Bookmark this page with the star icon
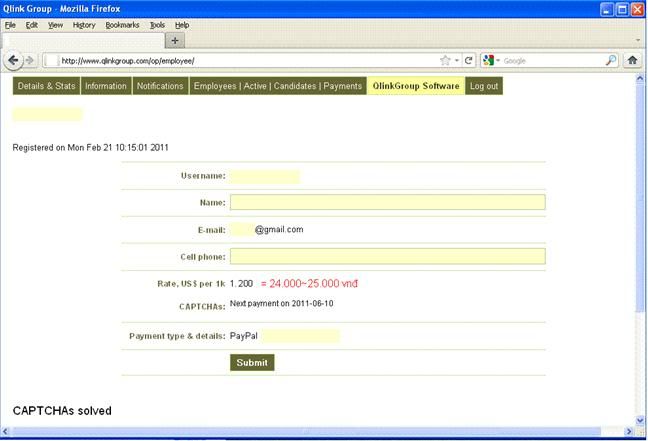The image size is (648, 441). 445,61
